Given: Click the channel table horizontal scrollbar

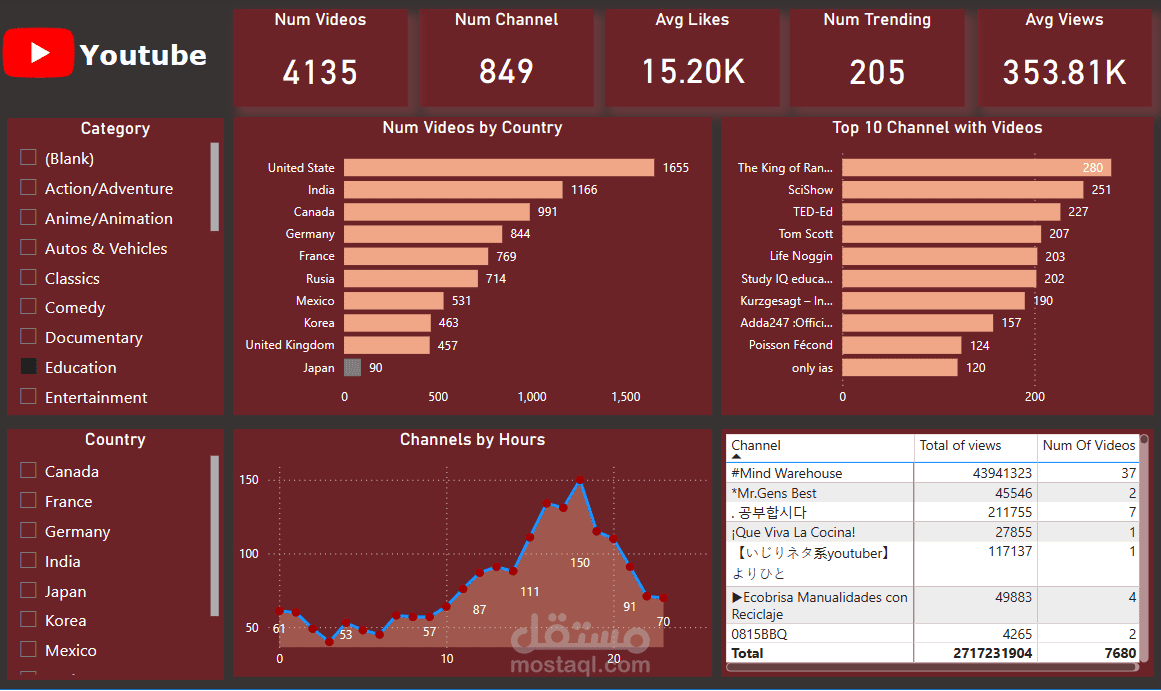Looking at the screenshot, I should (x=932, y=667).
